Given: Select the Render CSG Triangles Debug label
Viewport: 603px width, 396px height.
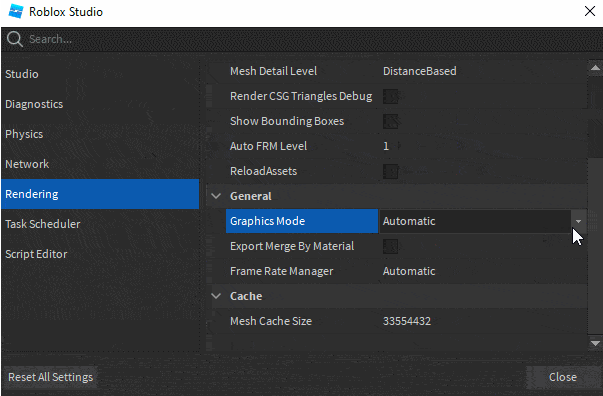Looking at the screenshot, I should 301,96.
